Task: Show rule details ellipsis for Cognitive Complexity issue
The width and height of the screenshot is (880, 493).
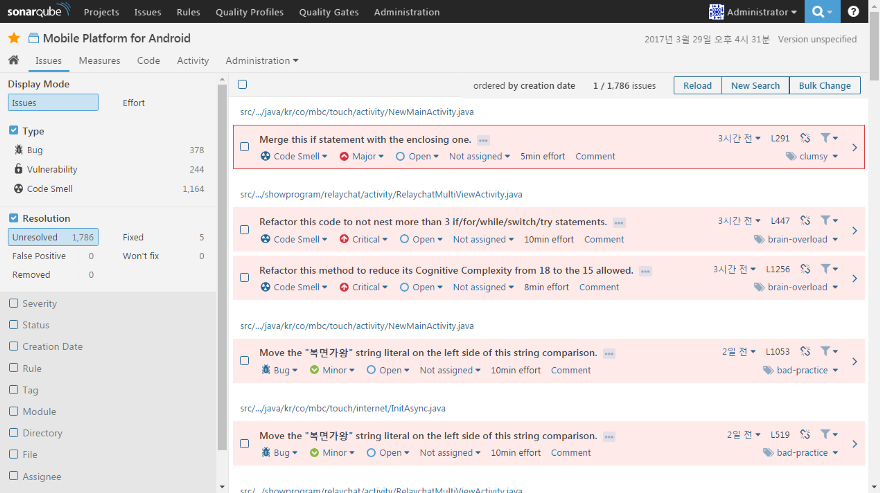Action: click(645, 271)
